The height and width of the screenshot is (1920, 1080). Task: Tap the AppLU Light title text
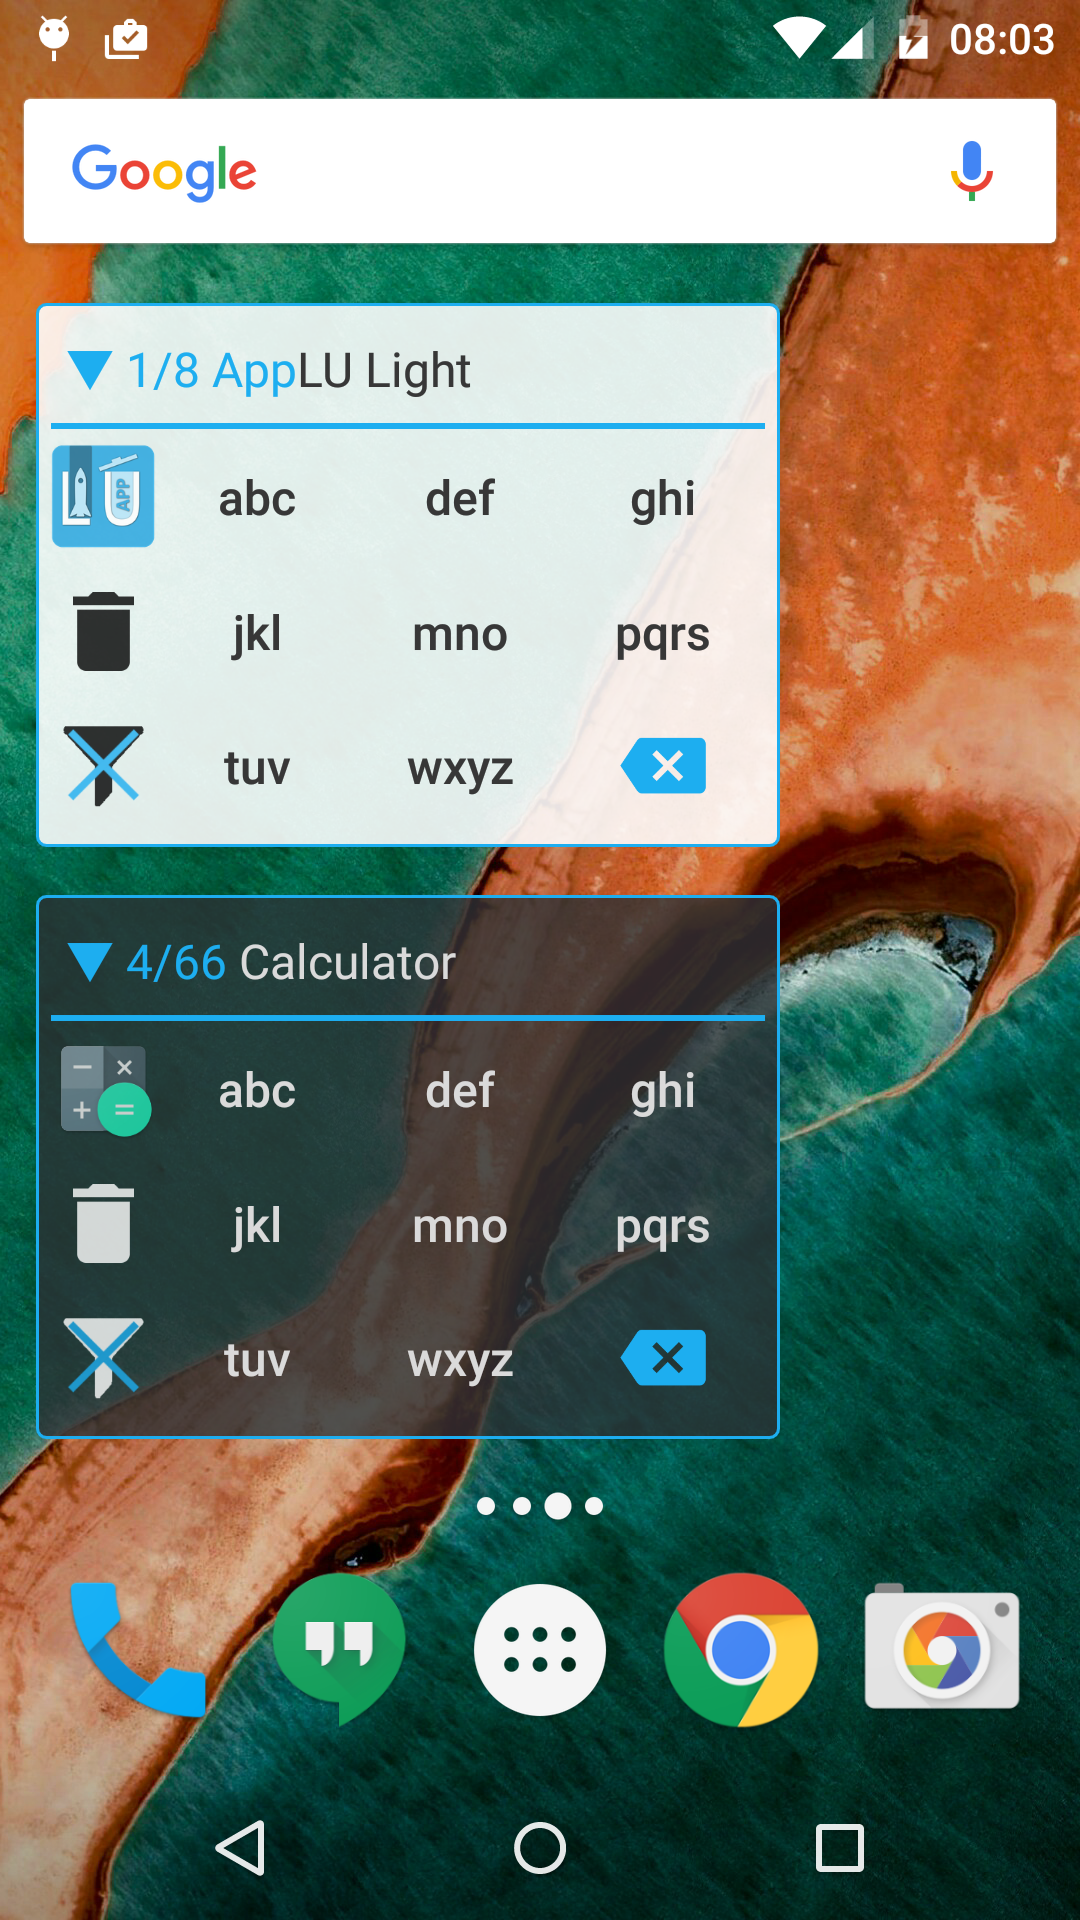click(342, 371)
